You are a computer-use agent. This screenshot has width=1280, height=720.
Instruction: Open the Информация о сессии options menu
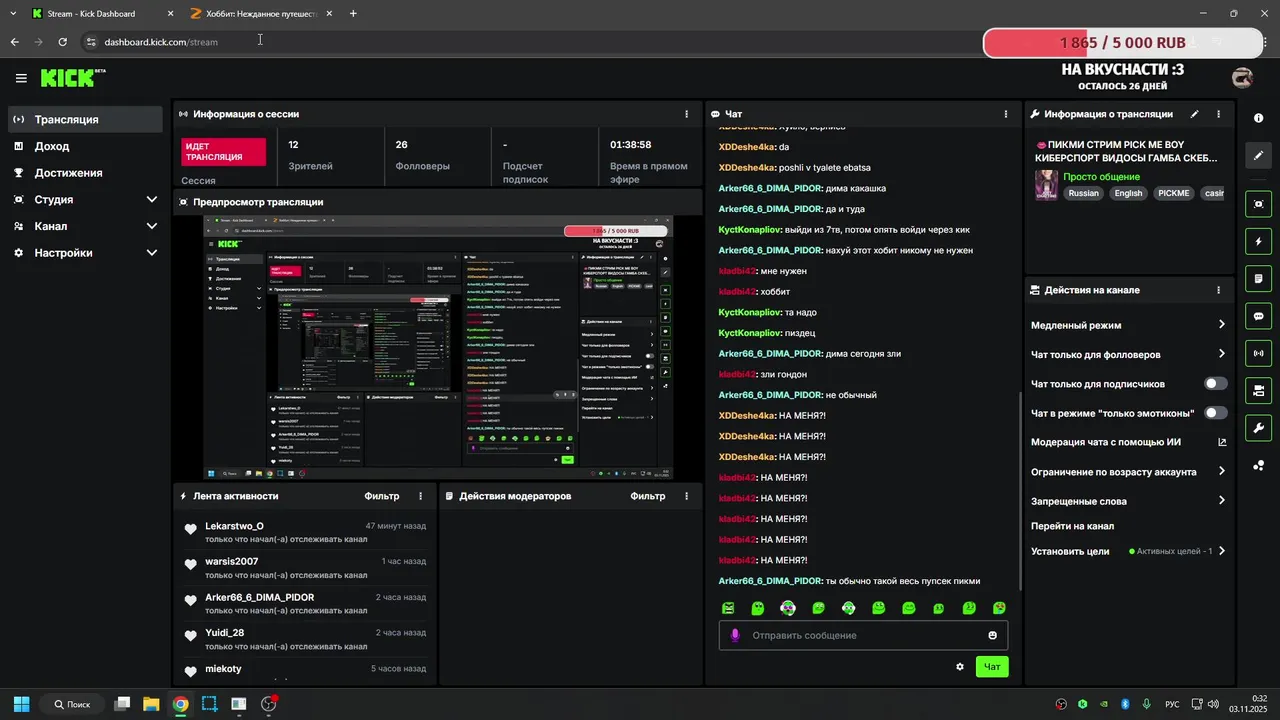(x=686, y=114)
